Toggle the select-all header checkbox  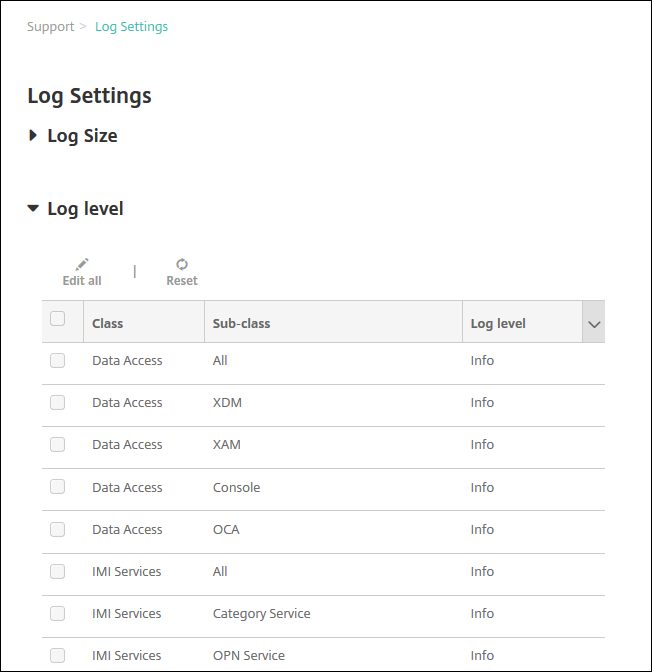(x=58, y=319)
